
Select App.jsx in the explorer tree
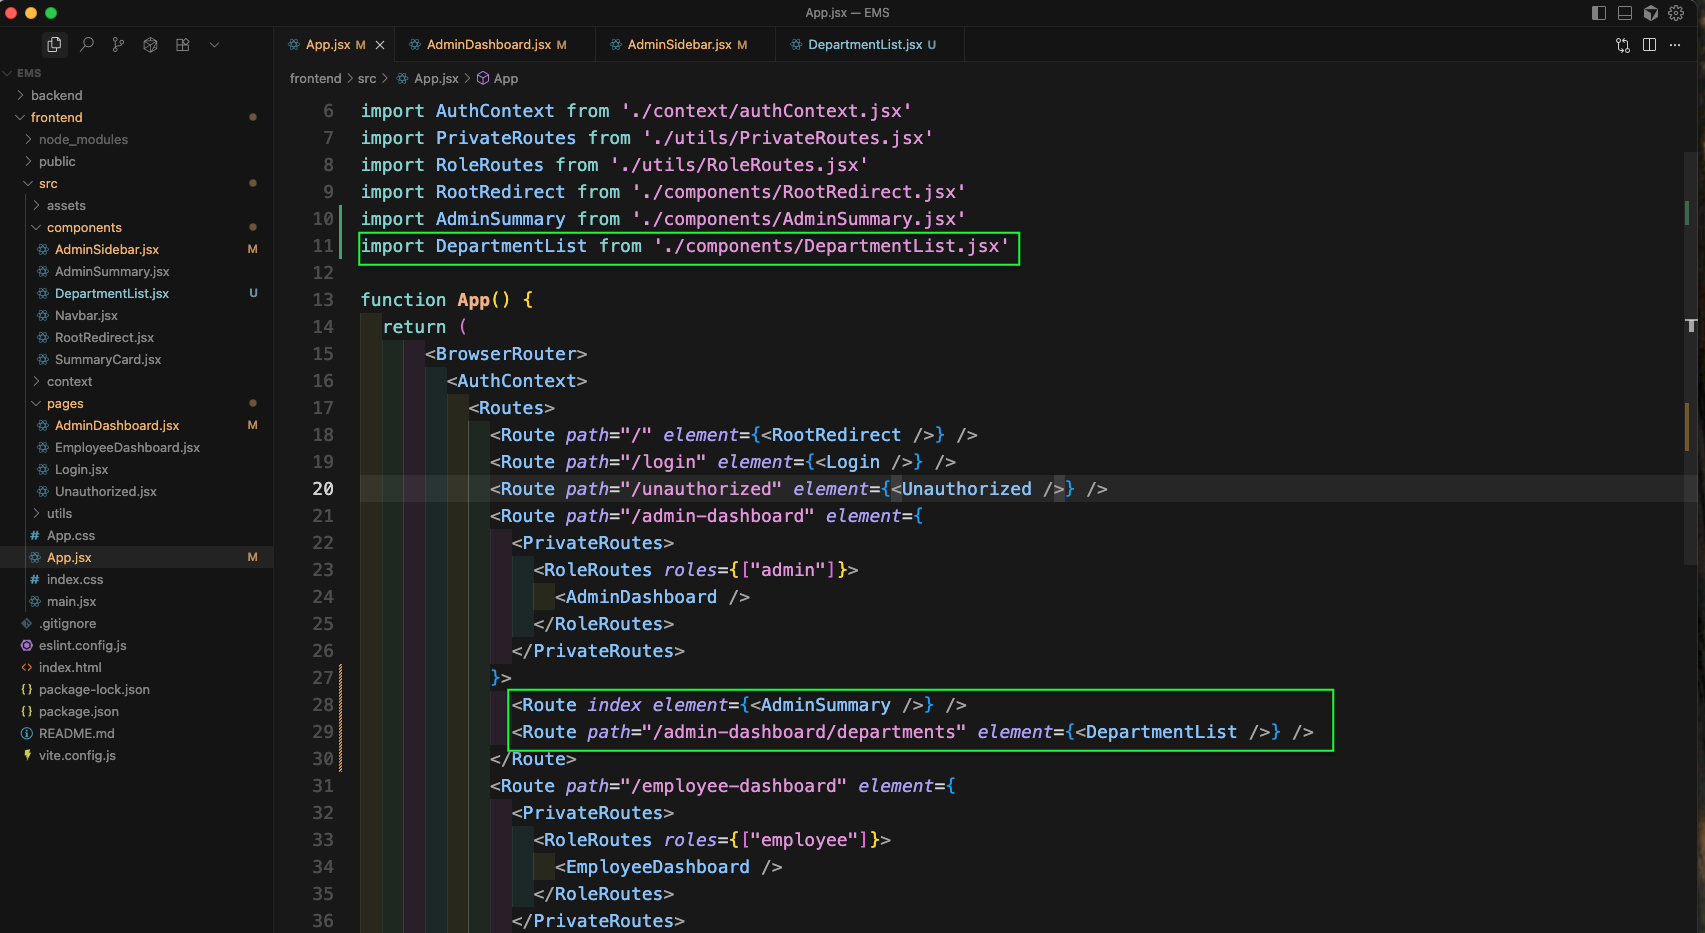pos(136,557)
